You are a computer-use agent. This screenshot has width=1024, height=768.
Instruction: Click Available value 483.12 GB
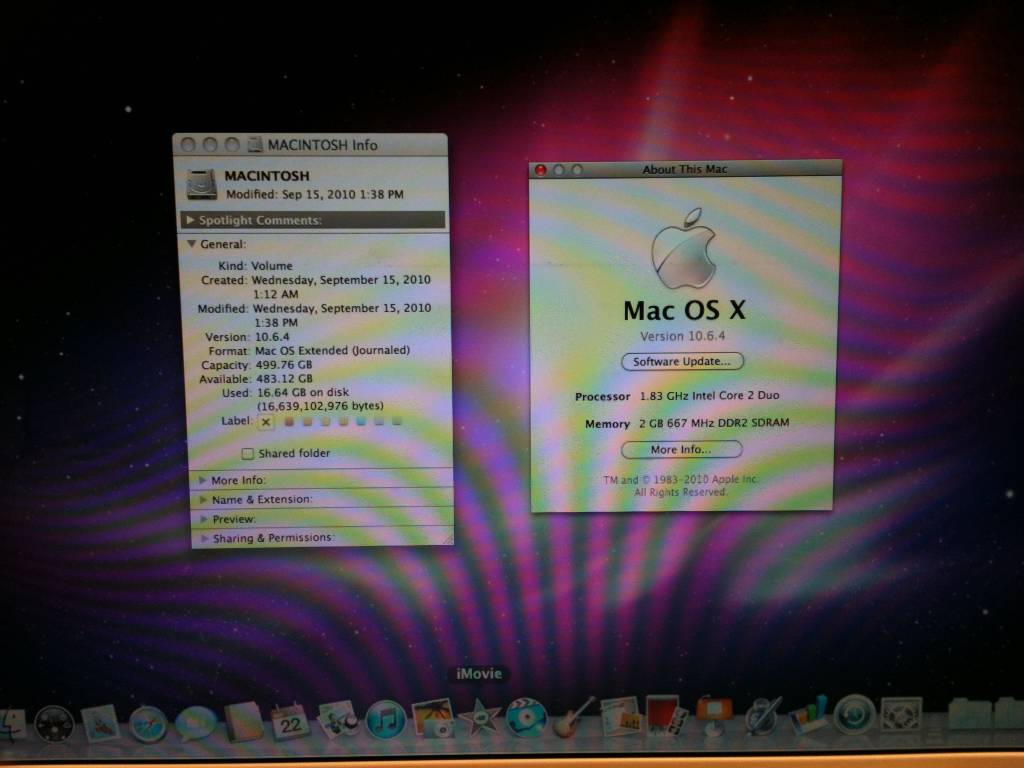tap(283, 378)
